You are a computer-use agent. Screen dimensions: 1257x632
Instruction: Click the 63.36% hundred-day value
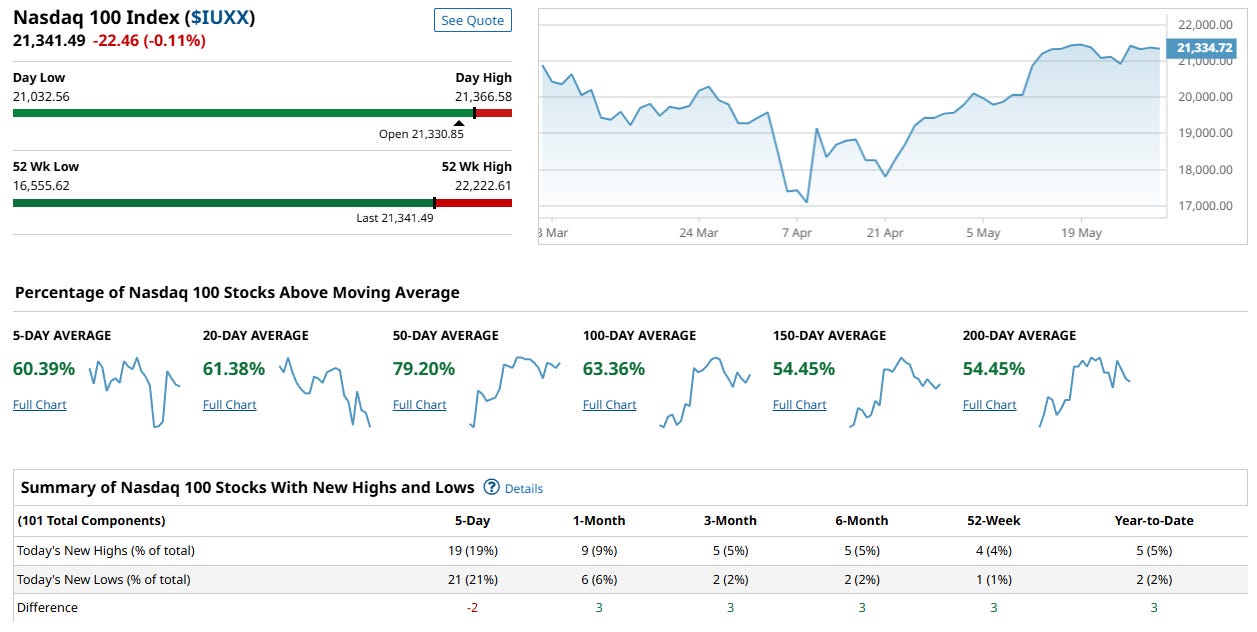pyautogui.click(x=614, y=369)
